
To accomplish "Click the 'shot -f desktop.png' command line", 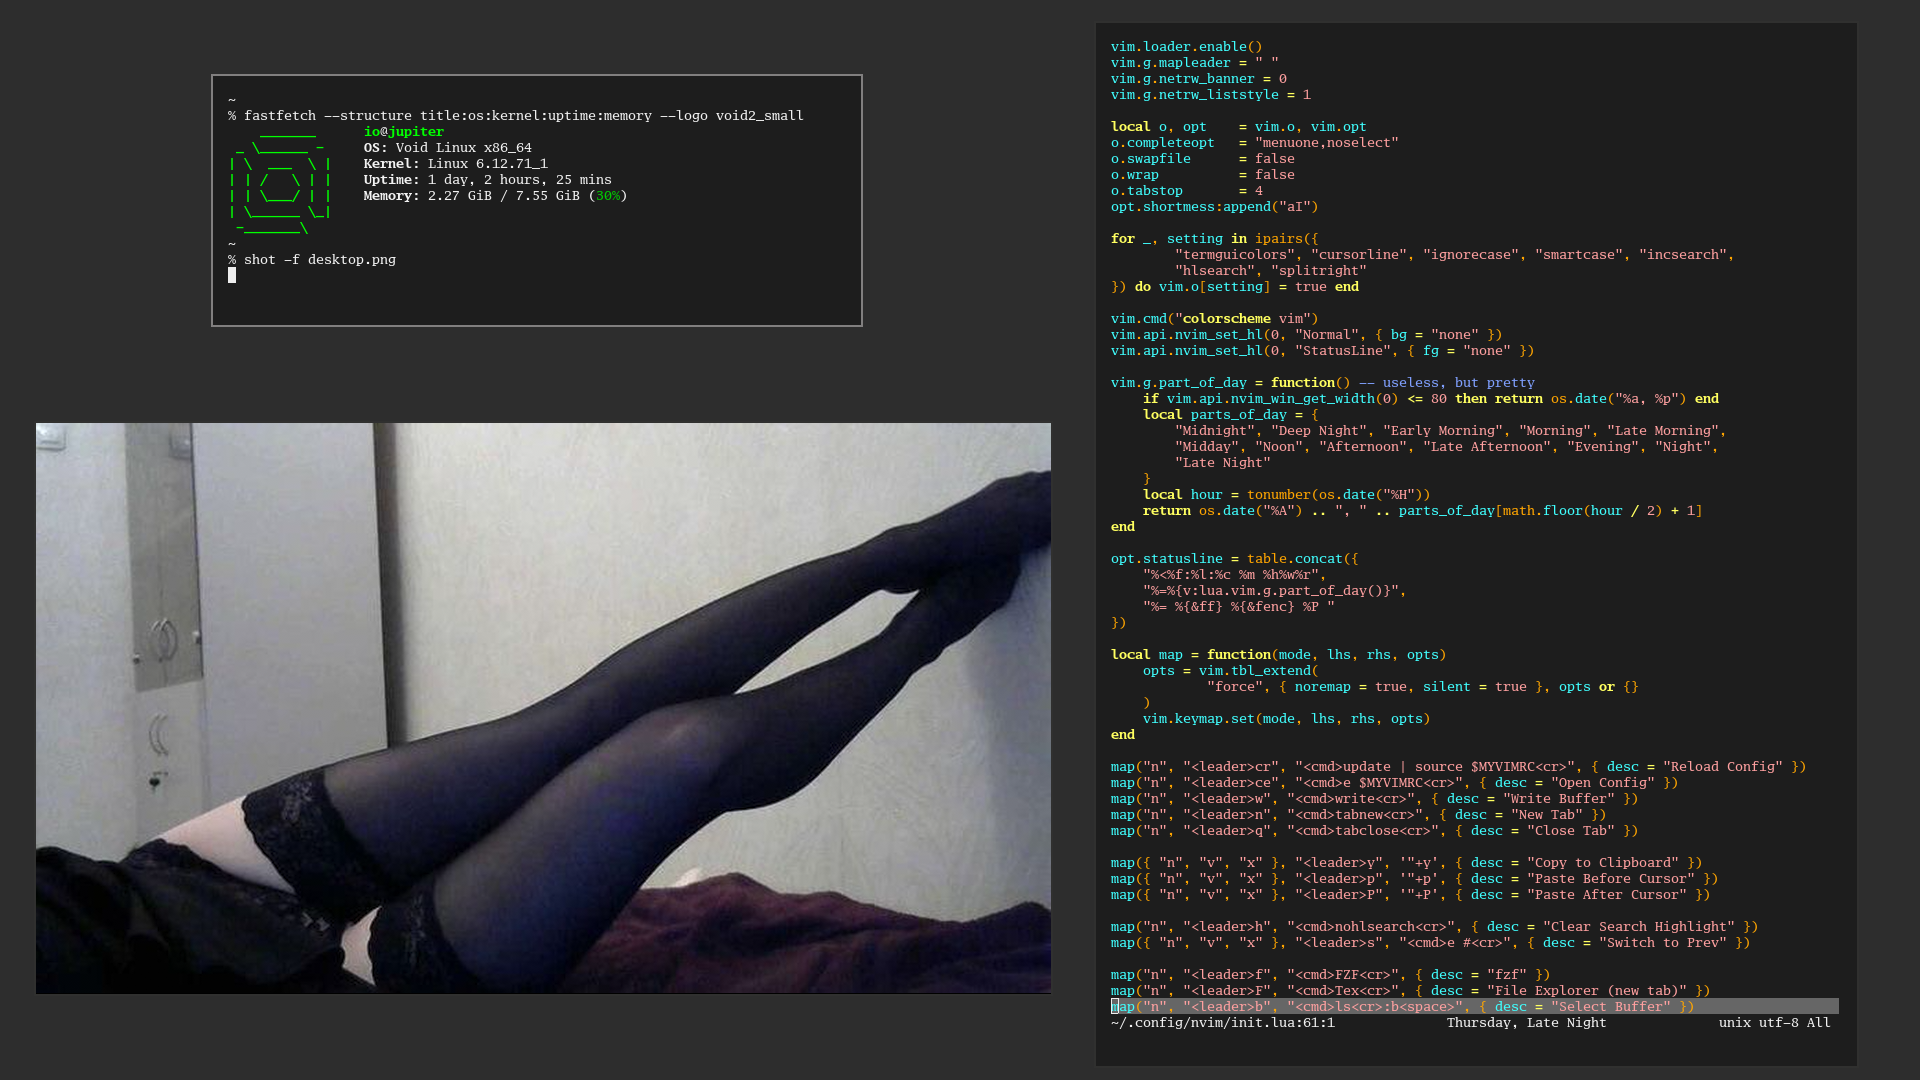I will [319, 260].
